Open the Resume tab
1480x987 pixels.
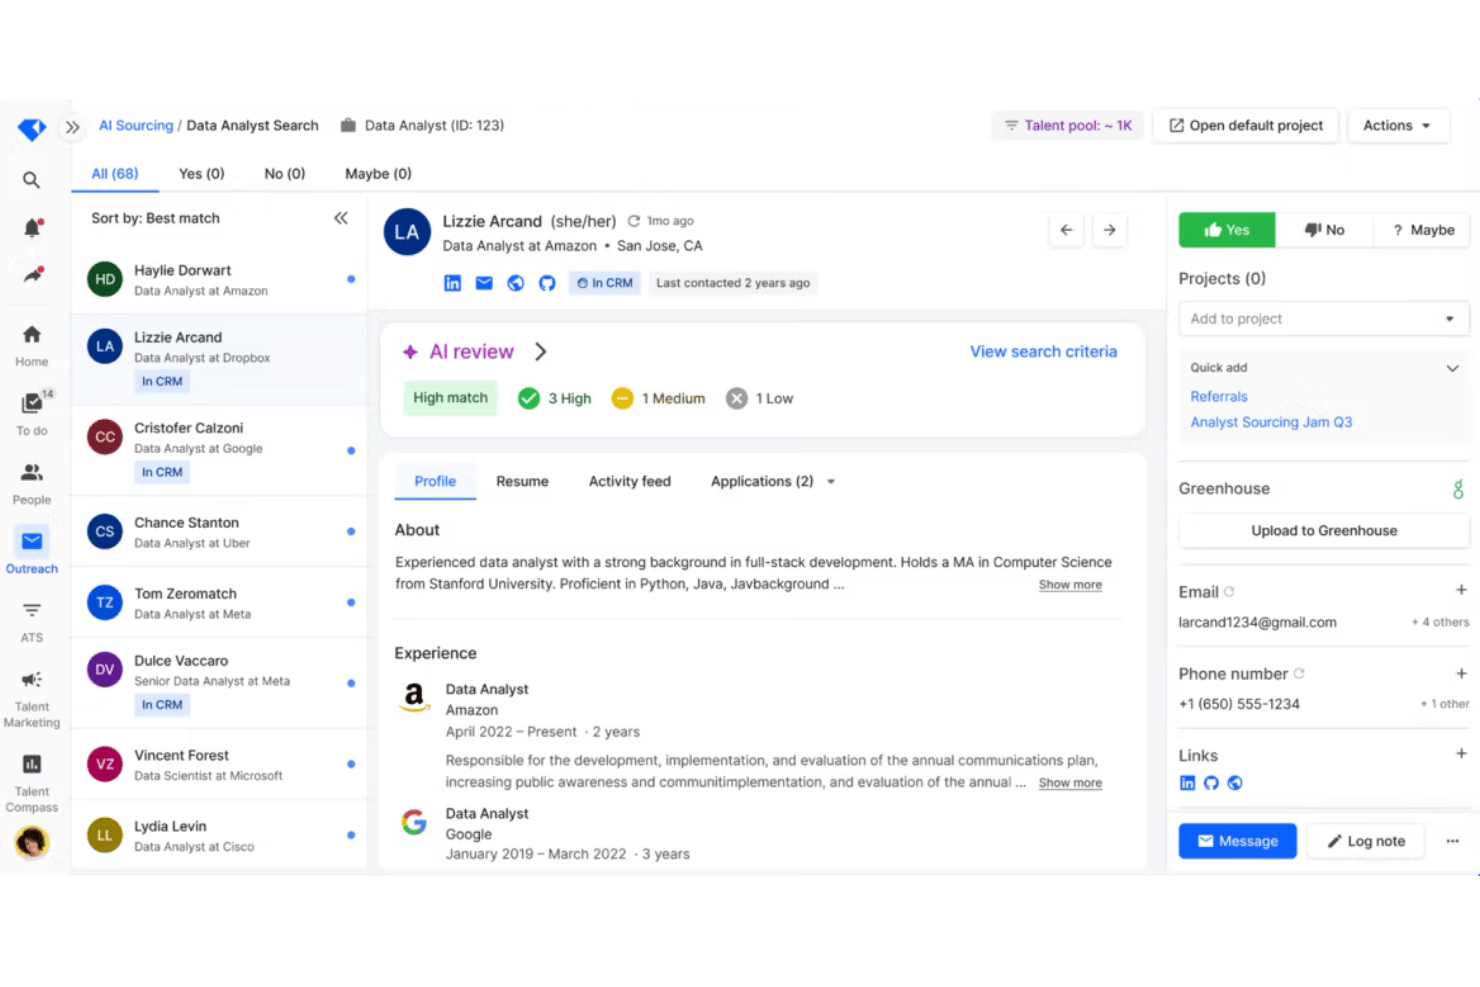522,482
